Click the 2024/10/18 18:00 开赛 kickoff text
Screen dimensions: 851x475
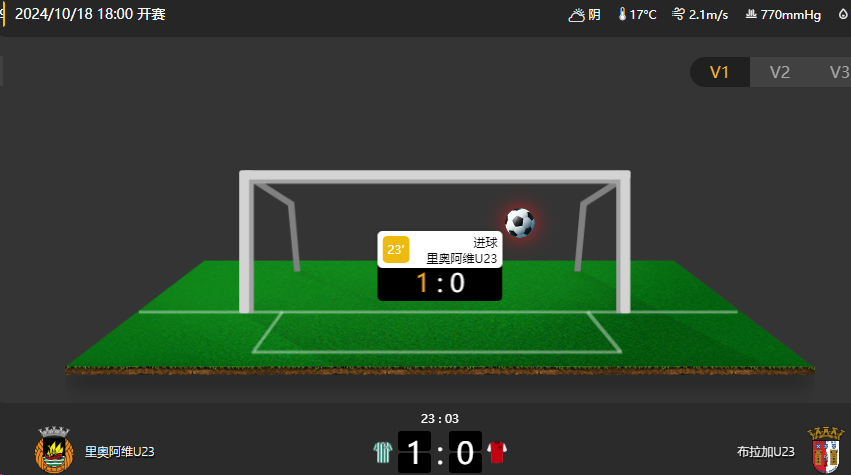[x=90, y=14]
